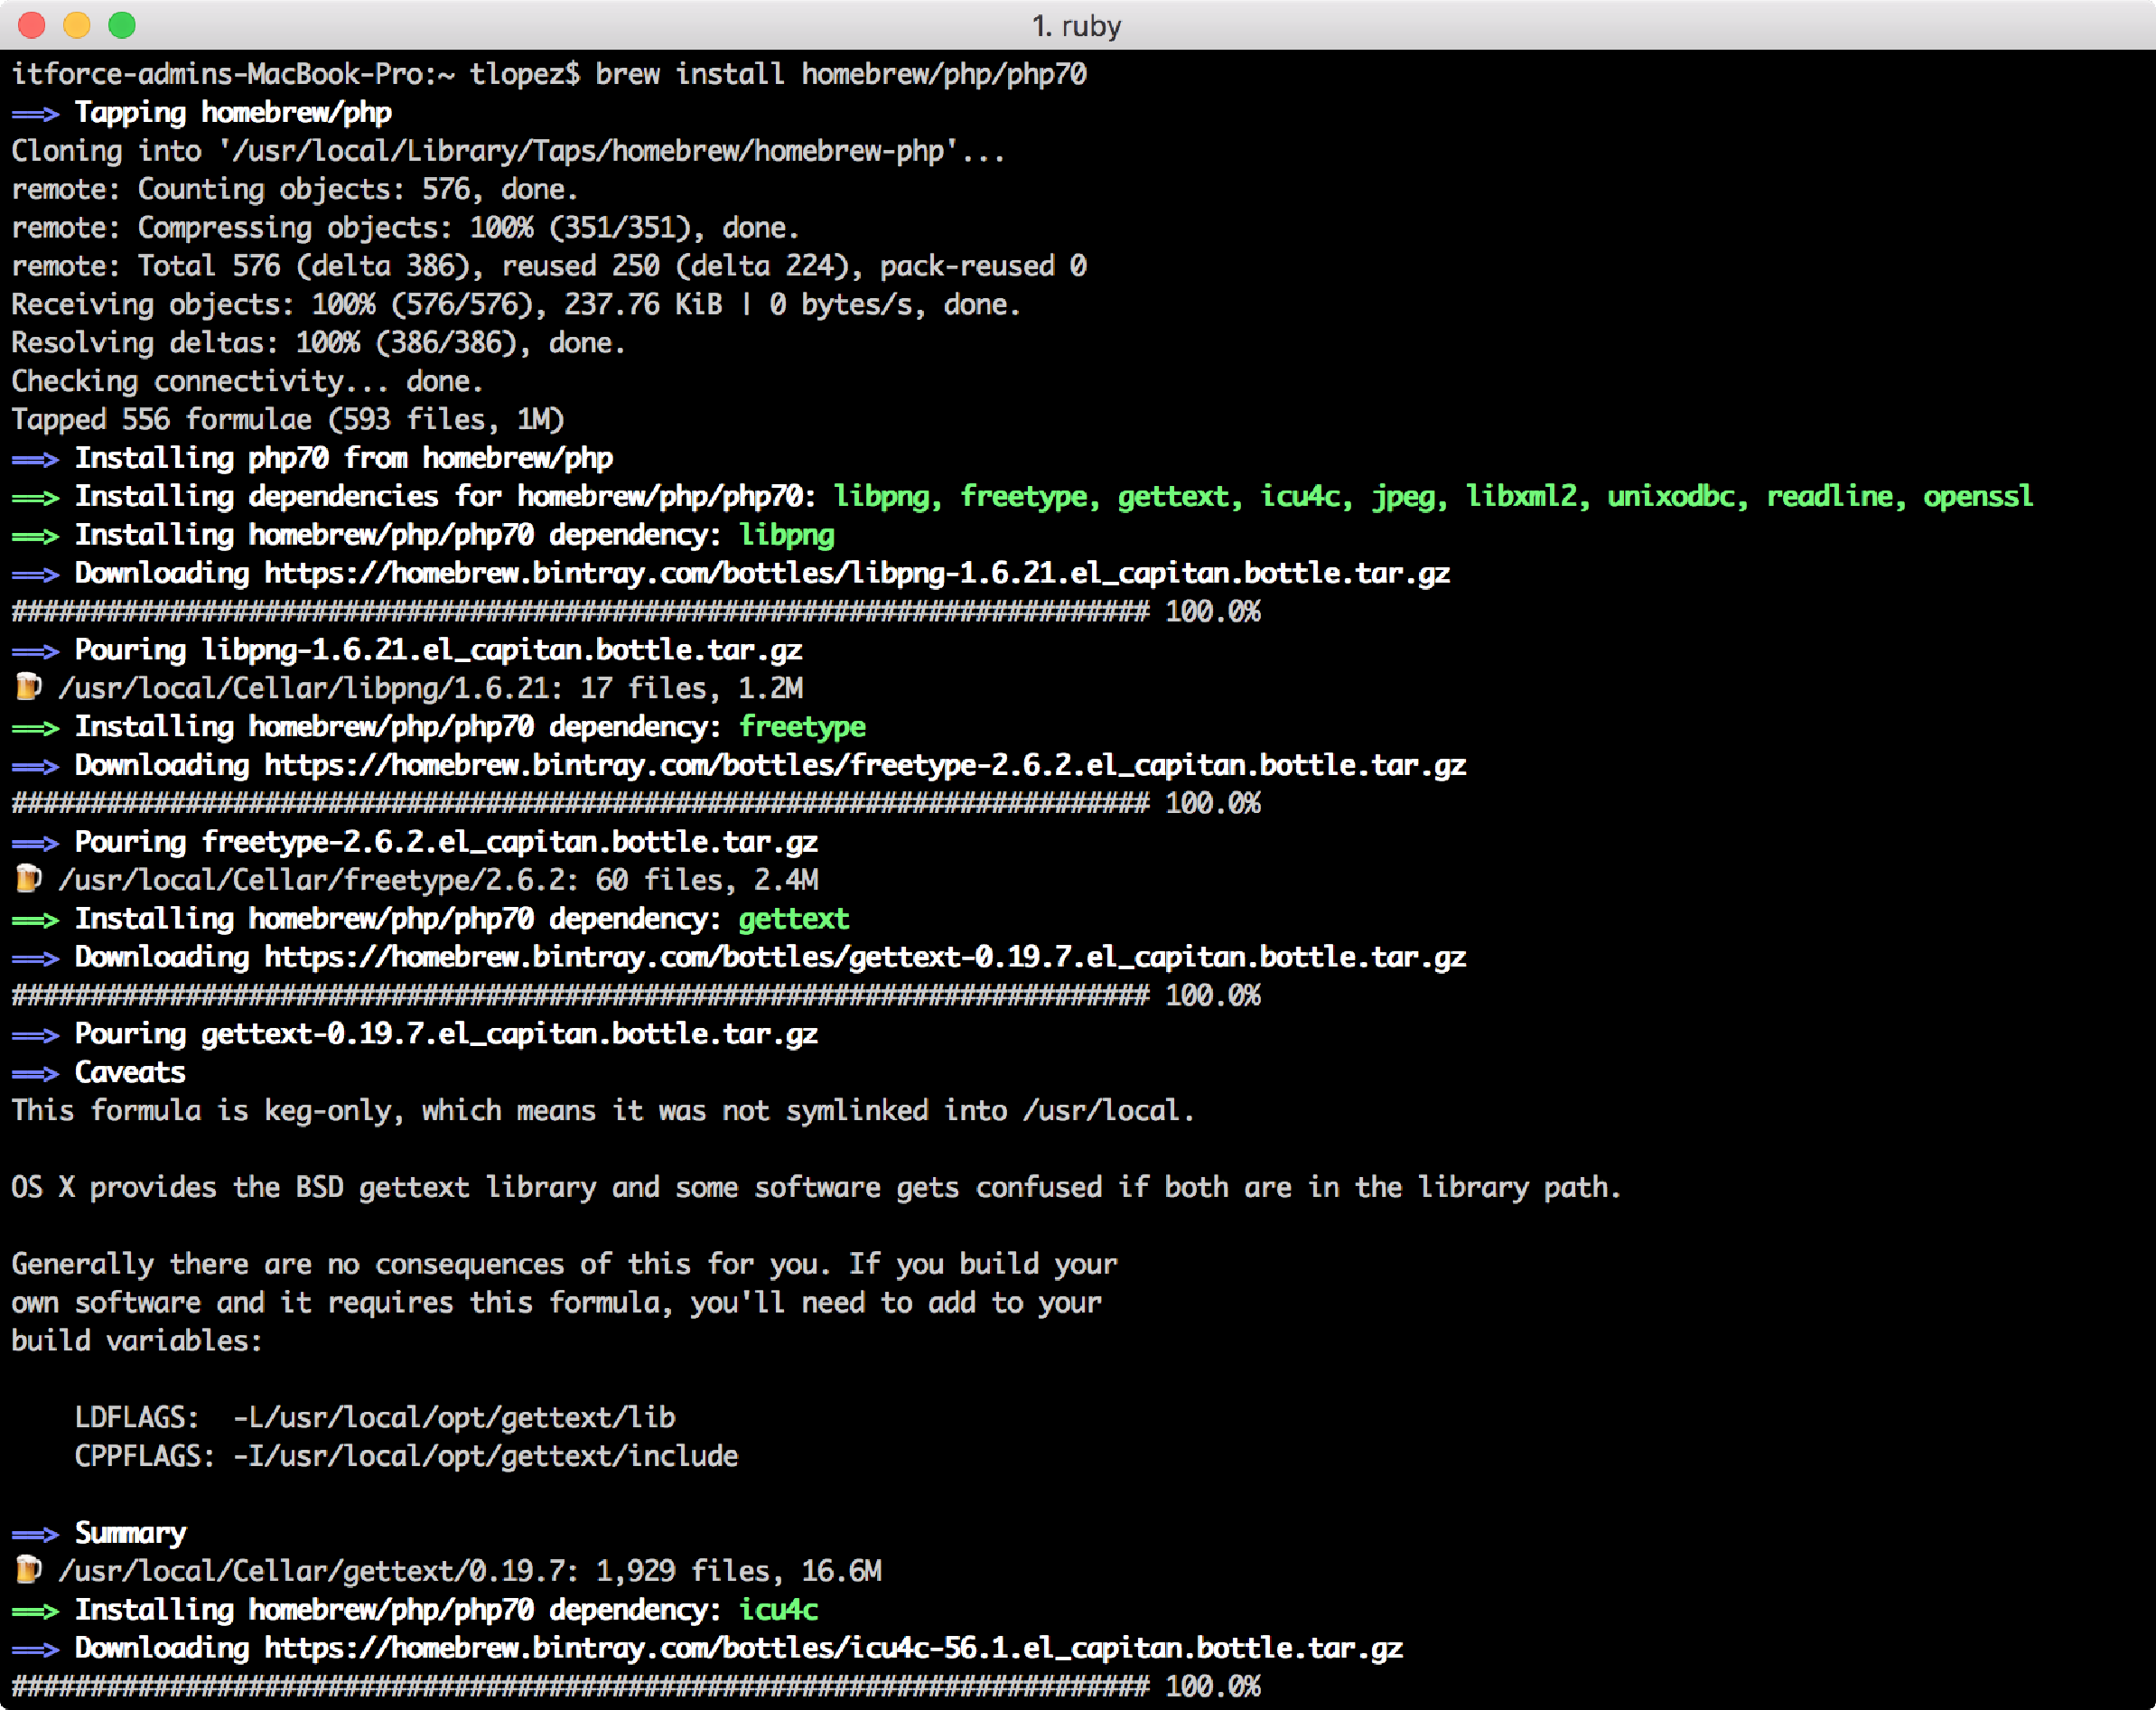
Task: Click the 'Cloning into' path line
Action: click(508, 151)
